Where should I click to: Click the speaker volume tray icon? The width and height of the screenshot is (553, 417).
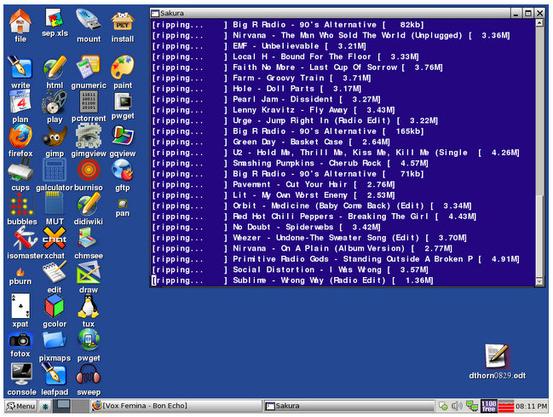(457, 406)
